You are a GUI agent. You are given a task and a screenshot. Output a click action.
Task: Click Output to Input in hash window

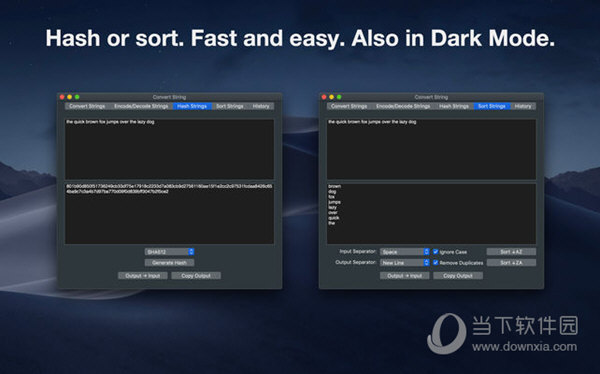143,276
